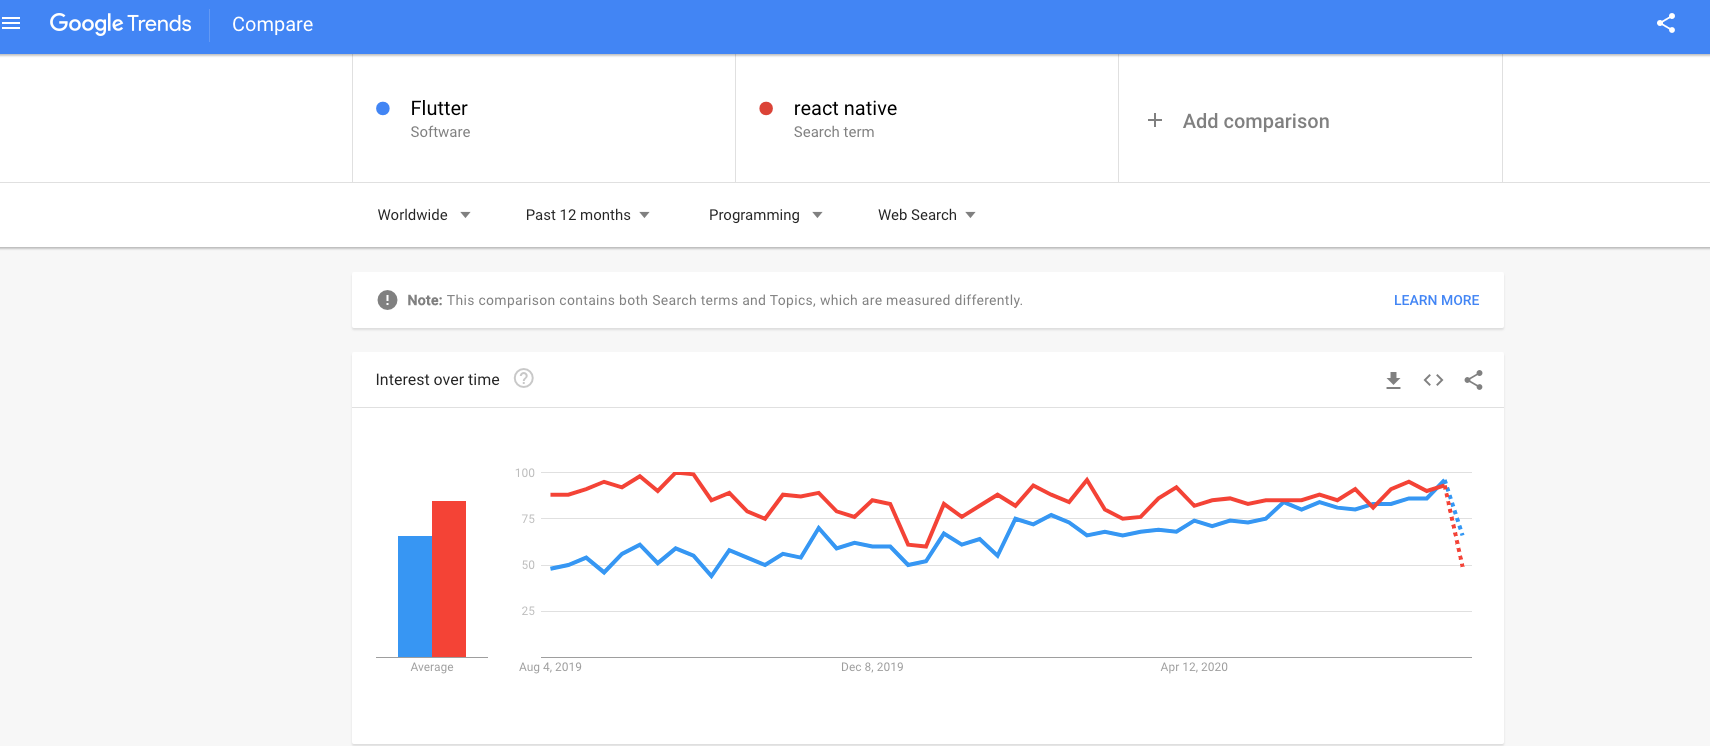Screen dimensions: 1710x746
Task: Click the red react native color dot
Action: click(x=766, y=108)
